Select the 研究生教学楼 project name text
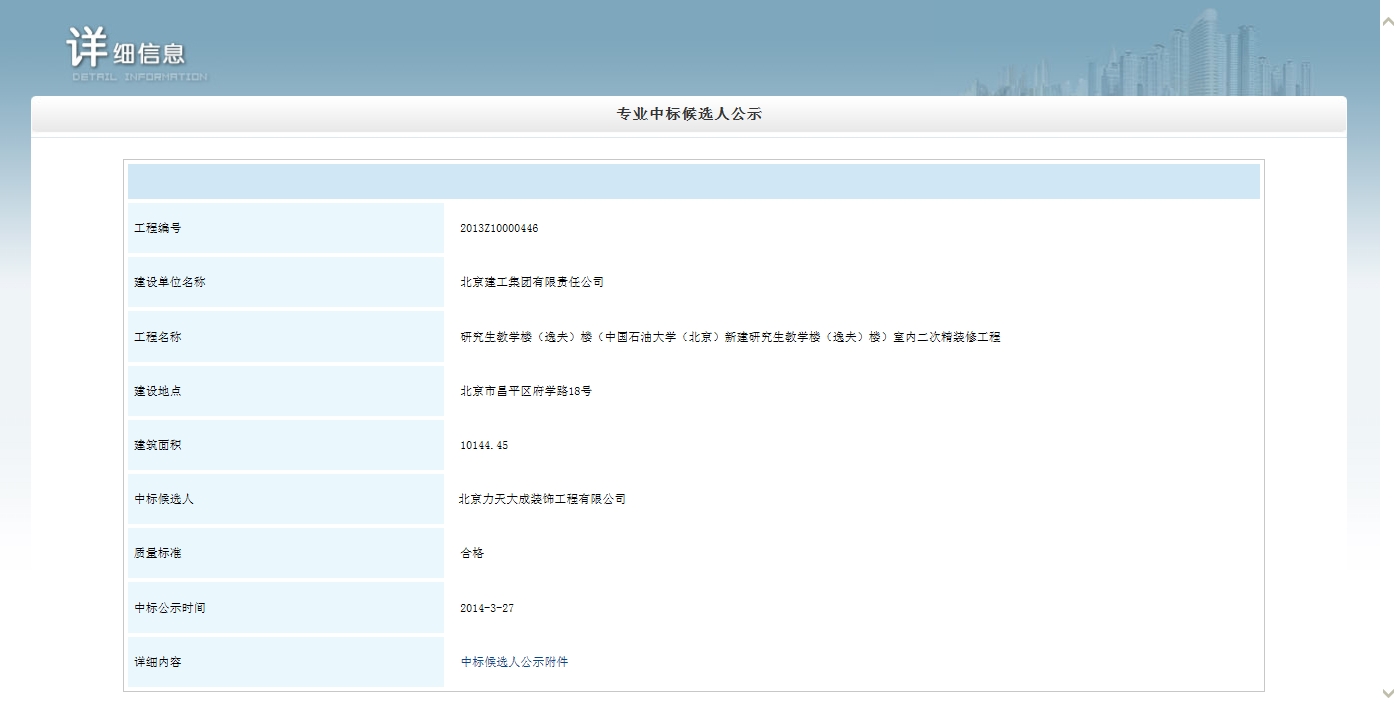The image size is (1397, 712). point(730,337)
